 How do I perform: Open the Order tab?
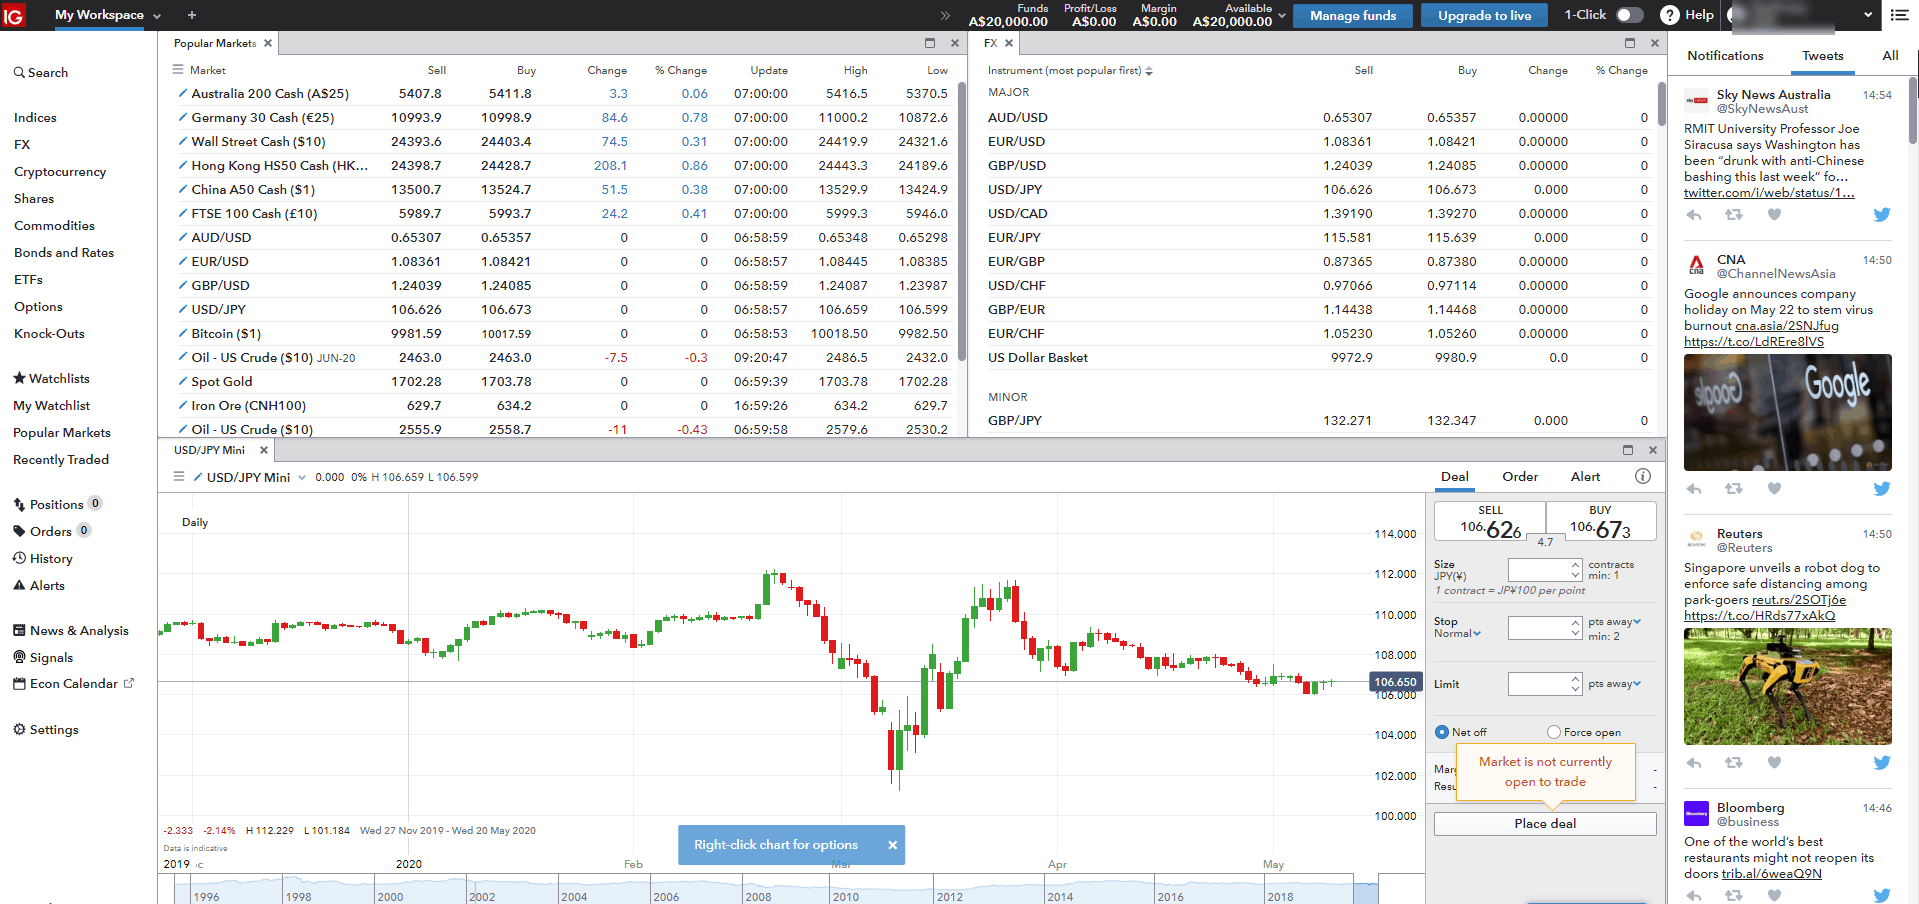coord(1520,477)
